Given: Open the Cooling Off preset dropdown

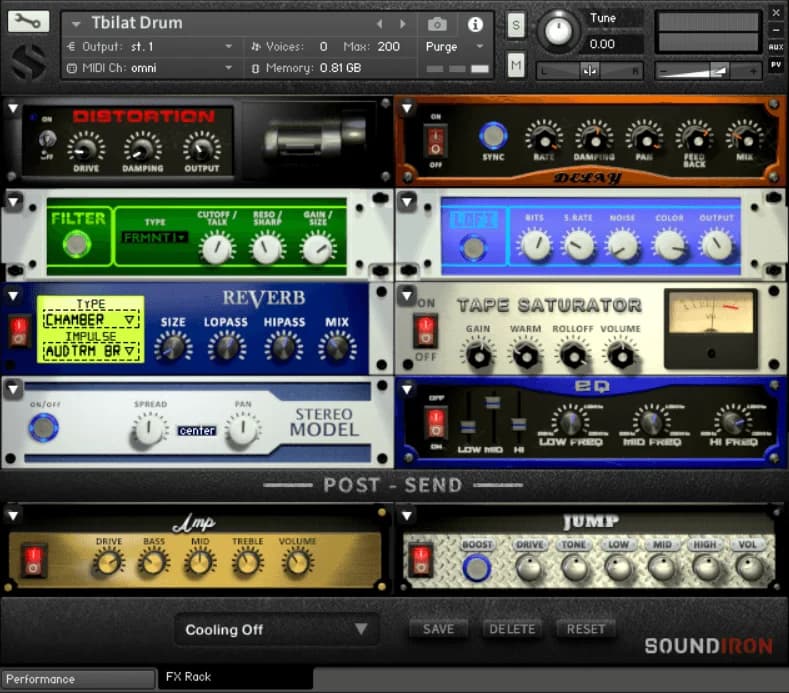Looking at the screenshot, I should coord(277,629).
